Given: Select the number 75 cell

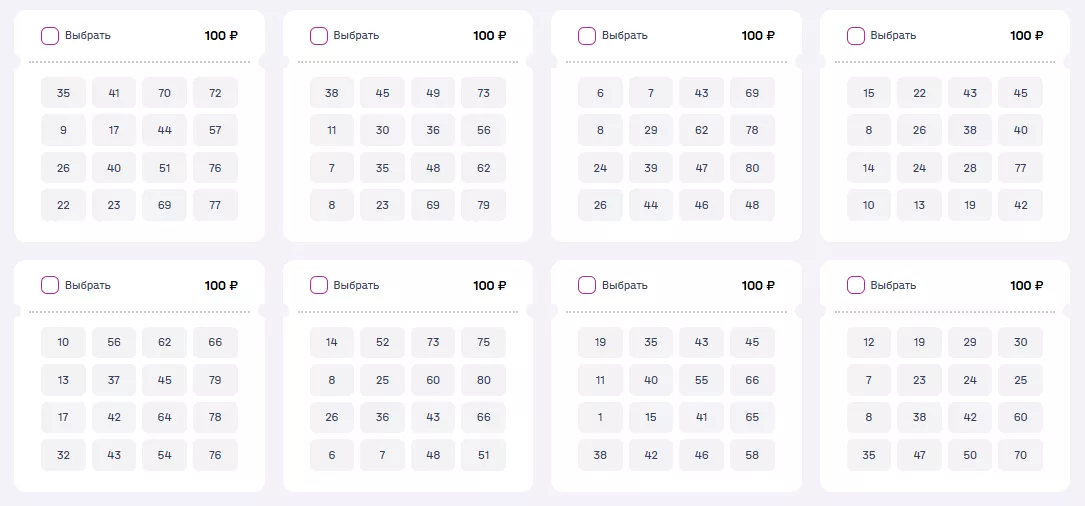Looking at the screenshot, I should coord(484,342).
